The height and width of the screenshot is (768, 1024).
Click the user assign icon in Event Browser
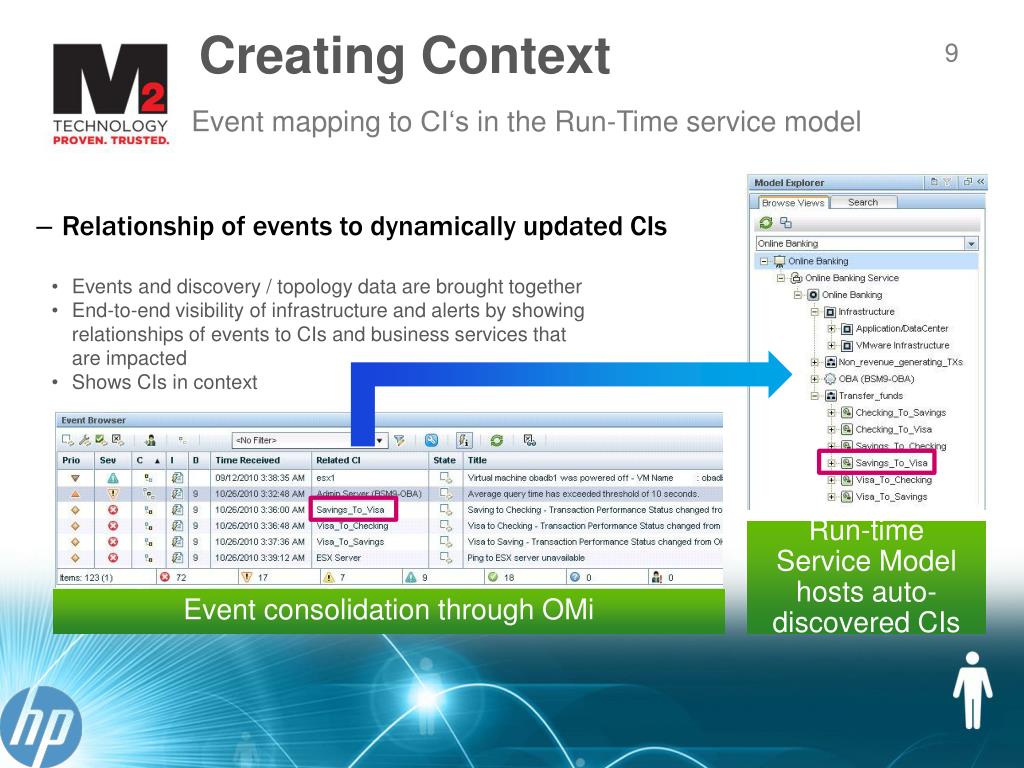pos(151,440)
